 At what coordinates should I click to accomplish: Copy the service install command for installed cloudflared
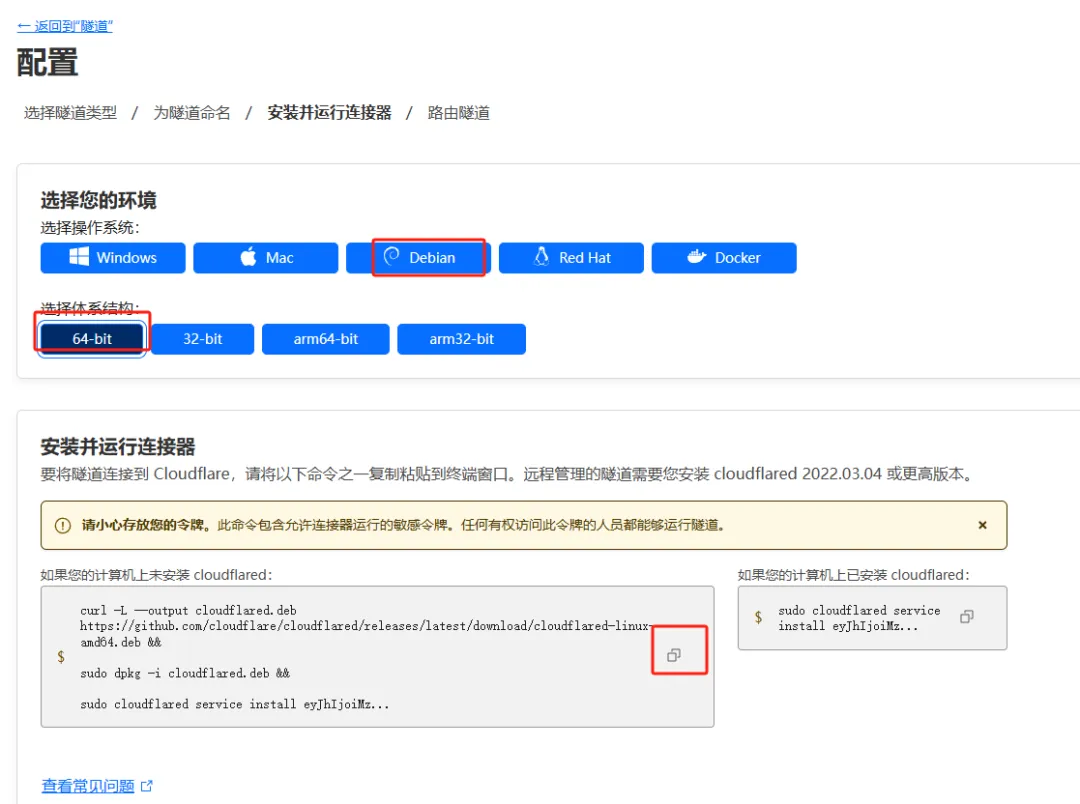(x=966, y=617)
